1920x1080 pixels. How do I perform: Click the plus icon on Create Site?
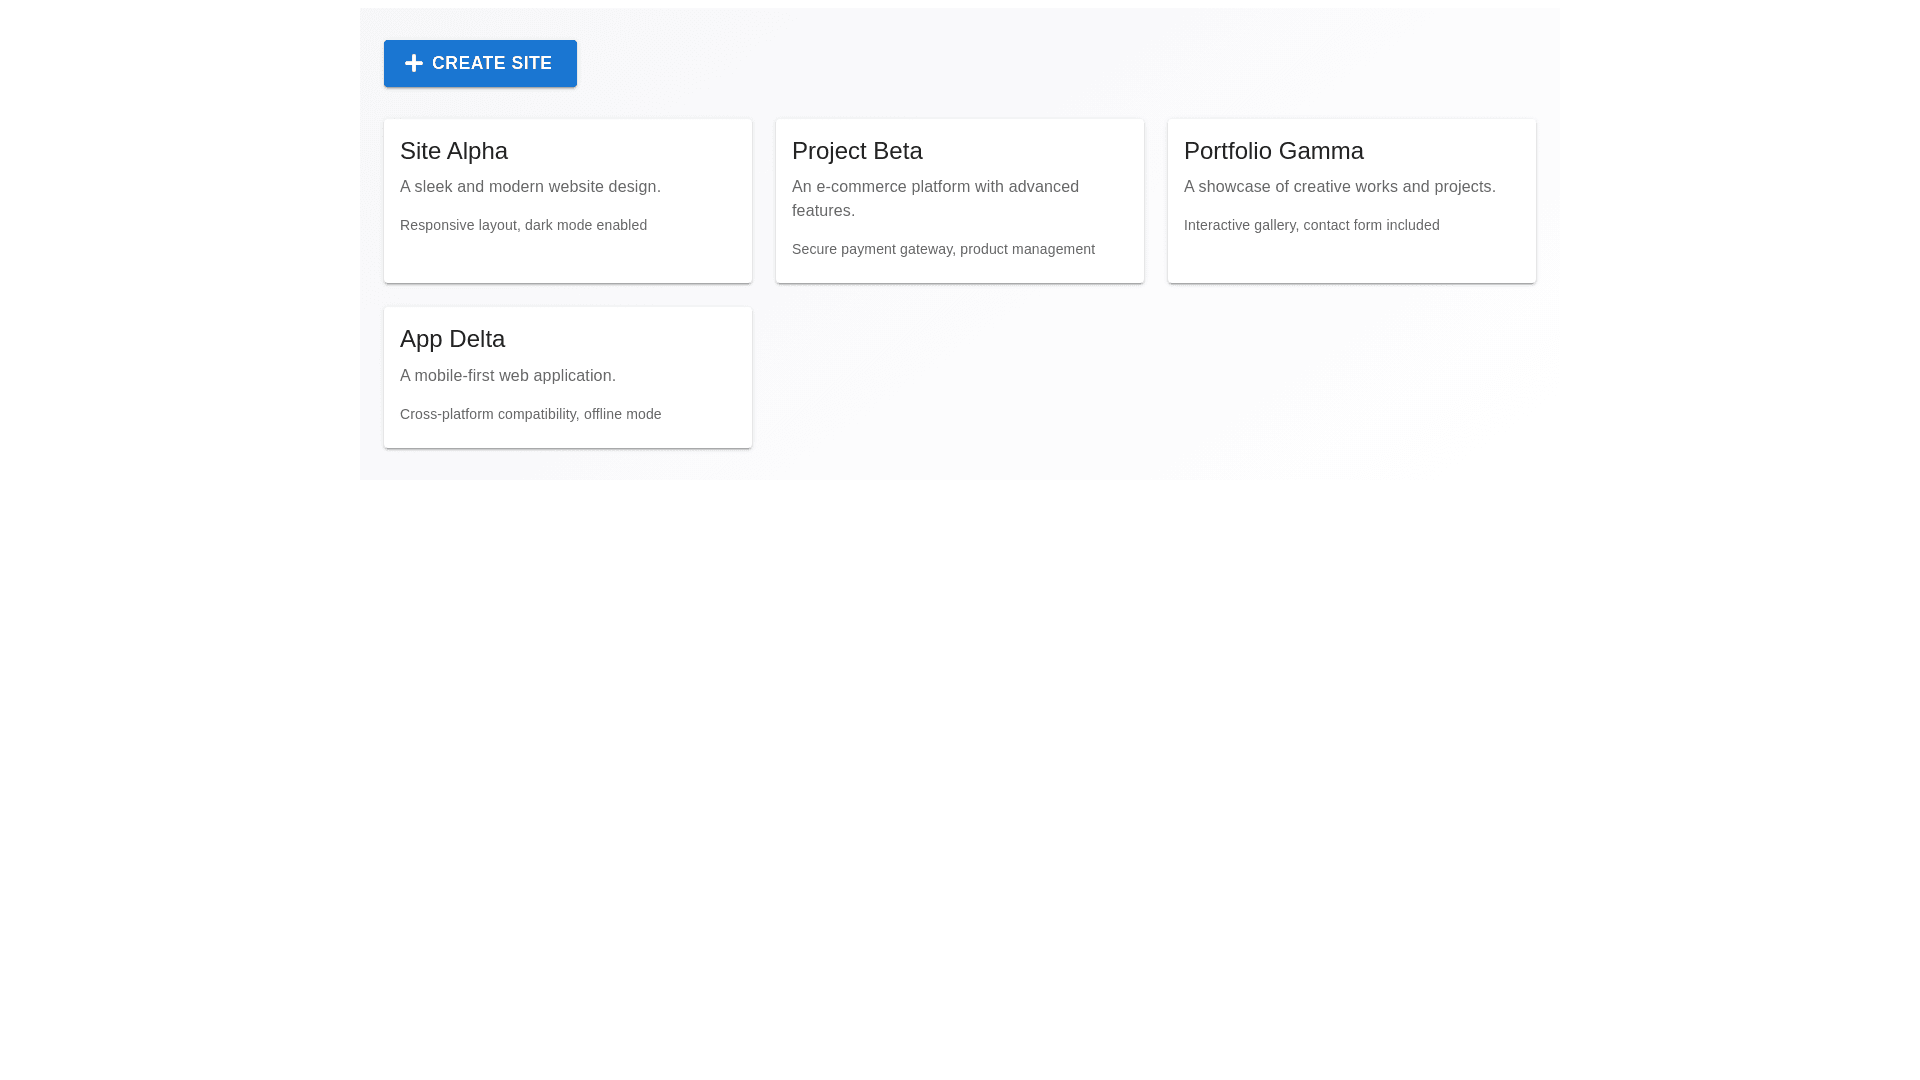point(413,63)
